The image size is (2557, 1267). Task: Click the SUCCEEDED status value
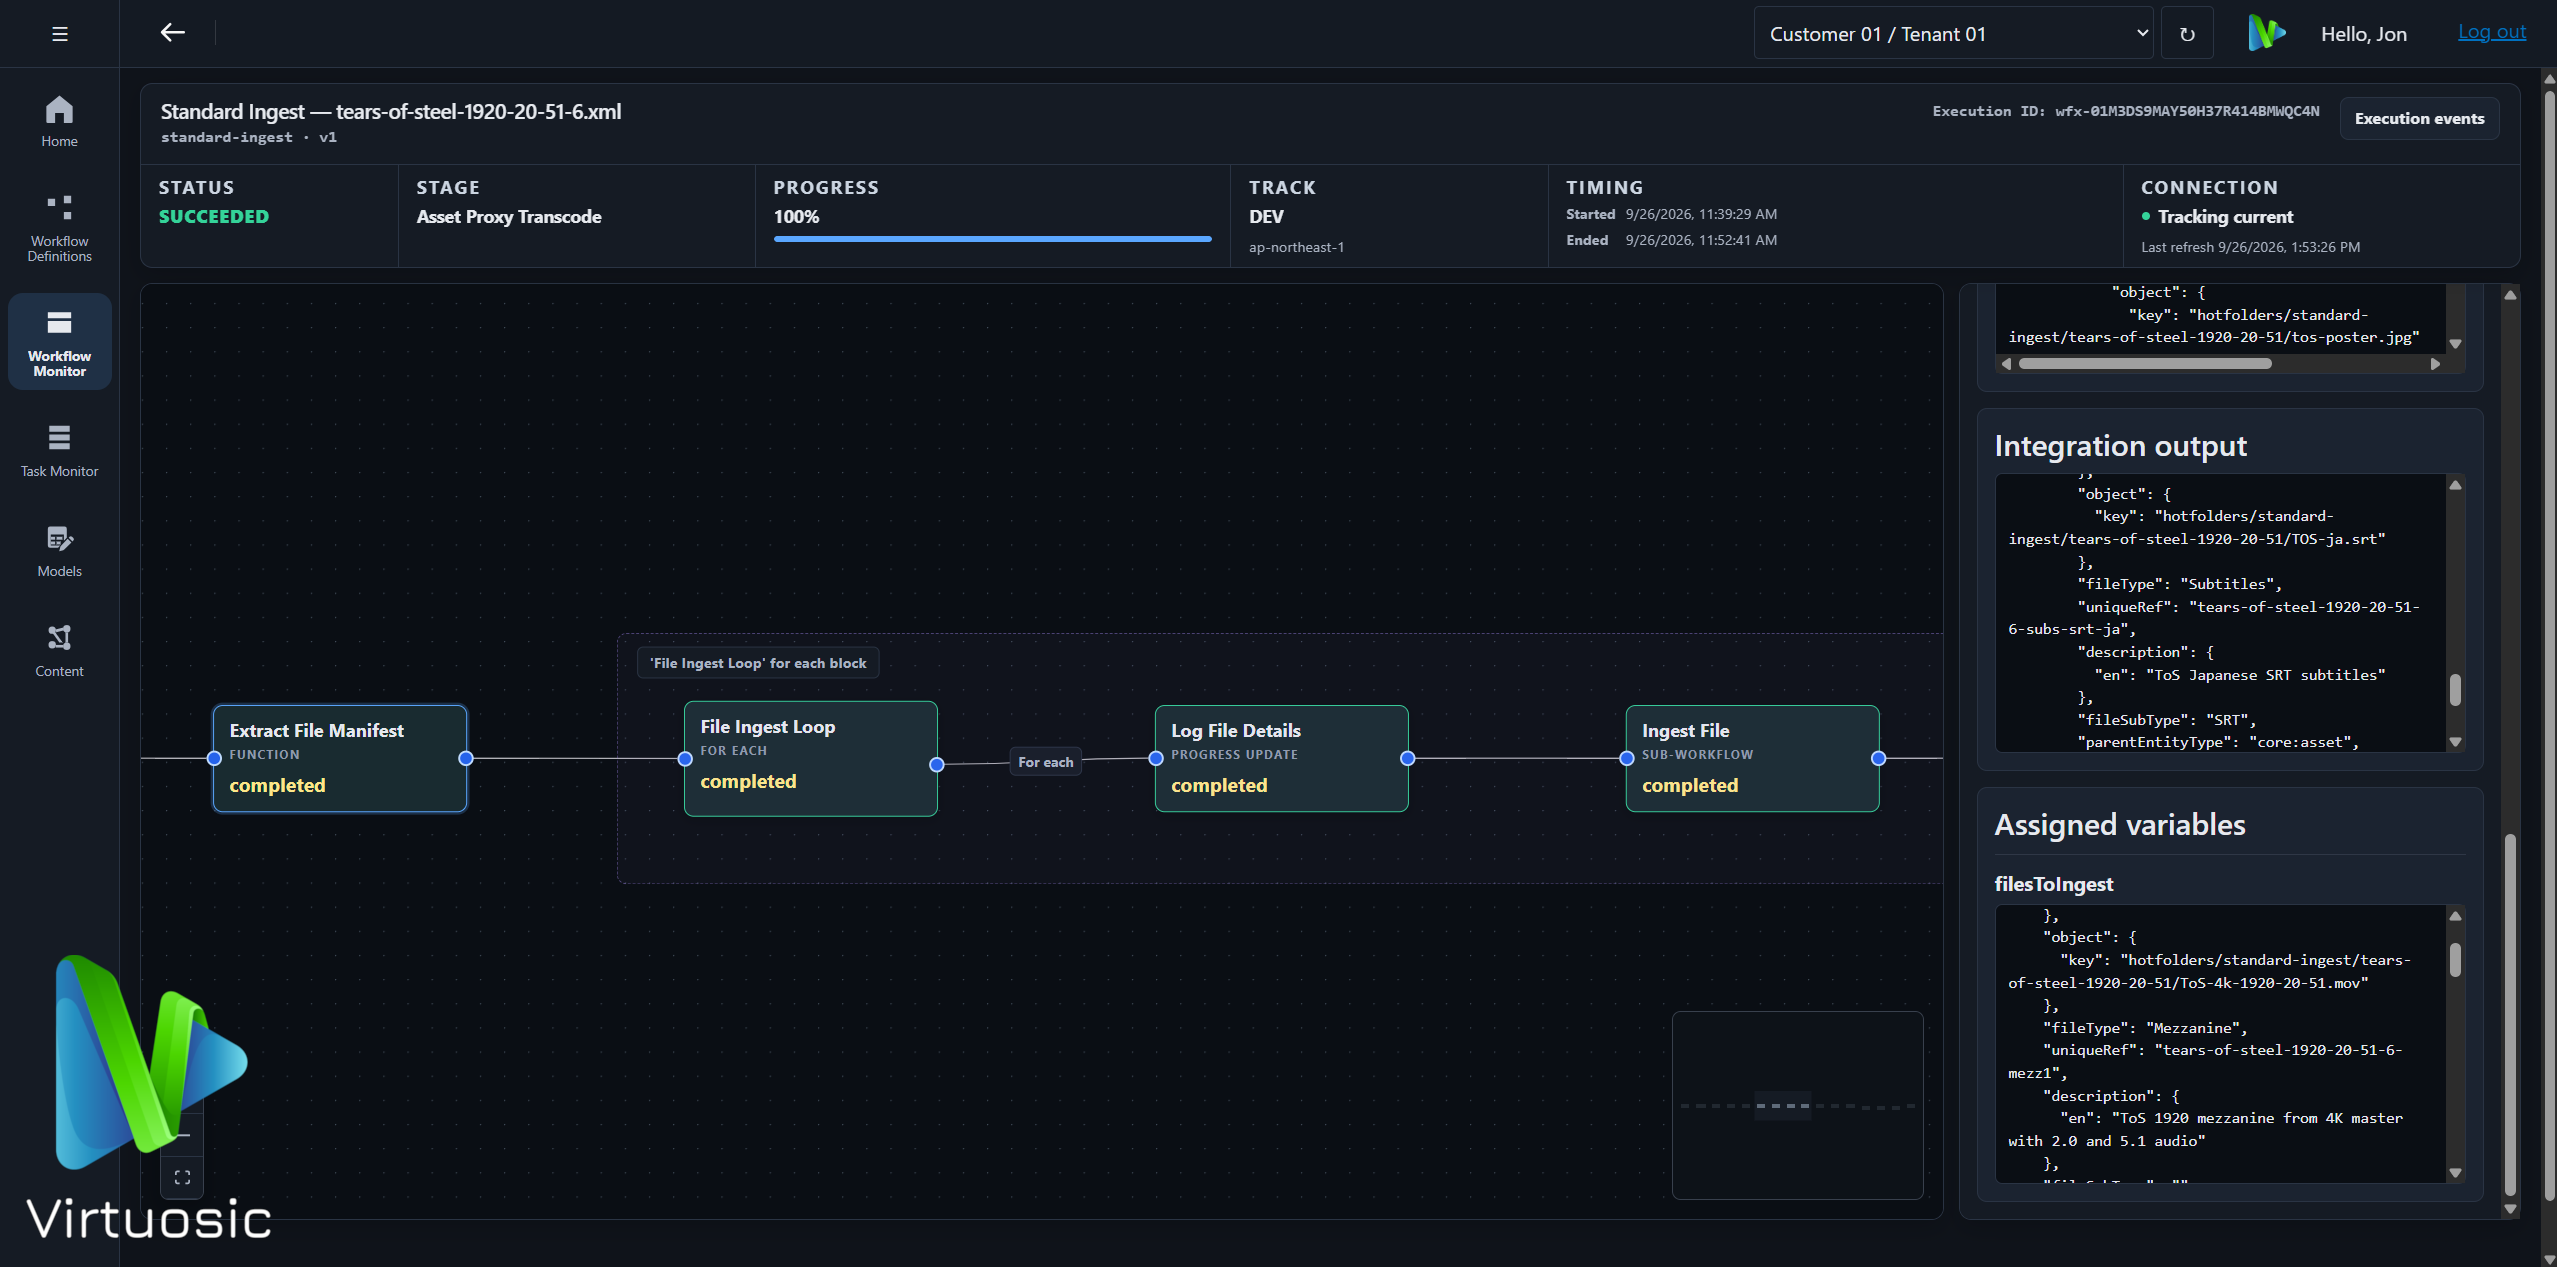coord(214,217)
